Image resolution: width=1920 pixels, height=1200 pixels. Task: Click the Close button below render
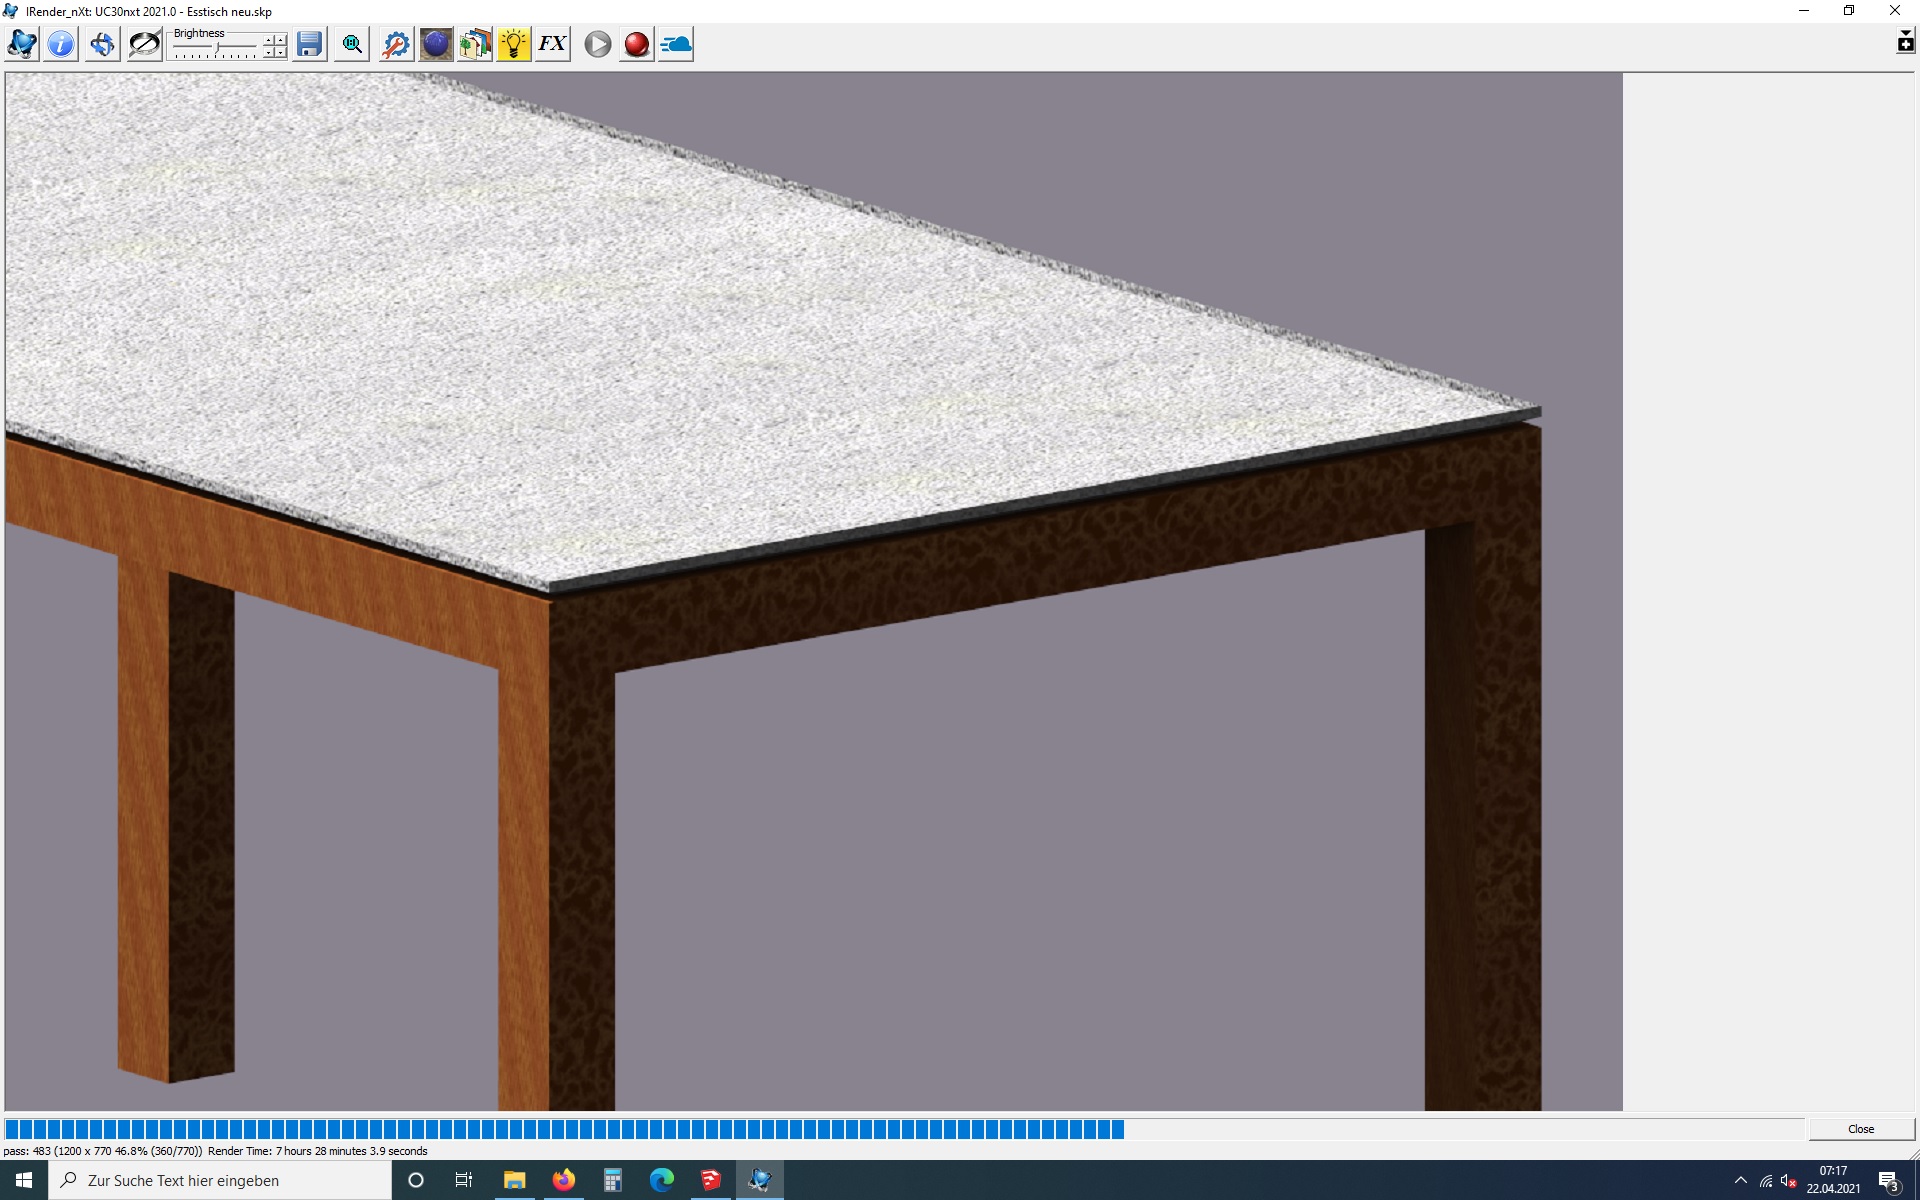pos(1860,1129)
